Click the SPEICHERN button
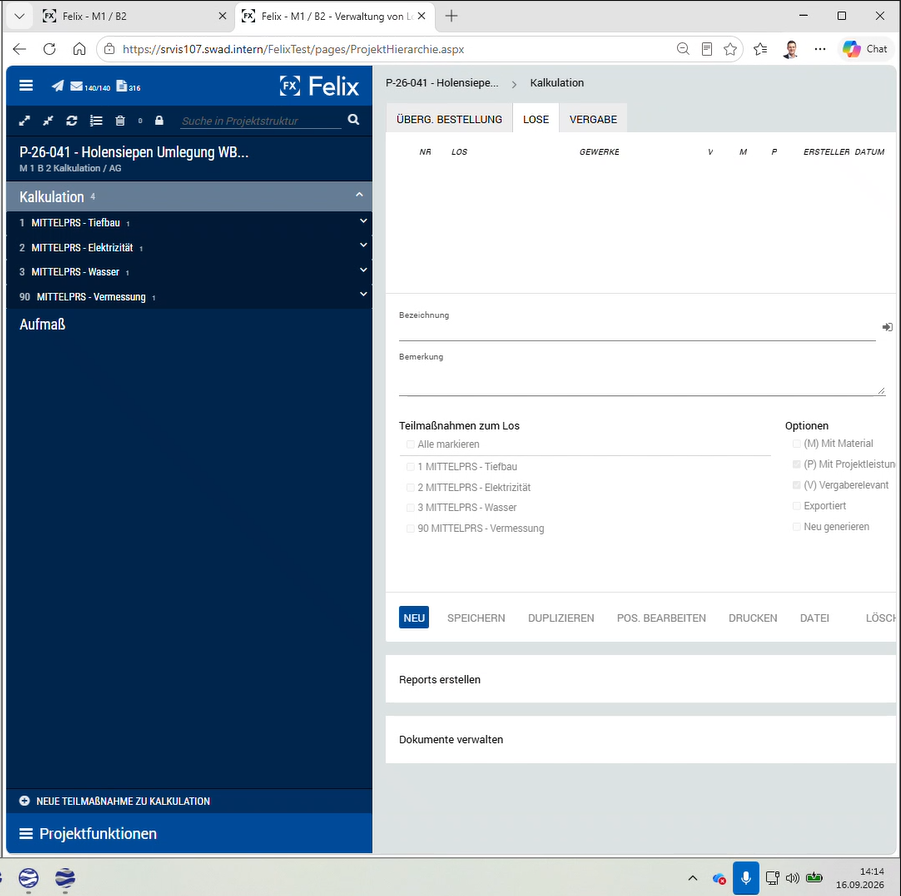This screenshot has width=901, height=896. click(x=476, y=618)
